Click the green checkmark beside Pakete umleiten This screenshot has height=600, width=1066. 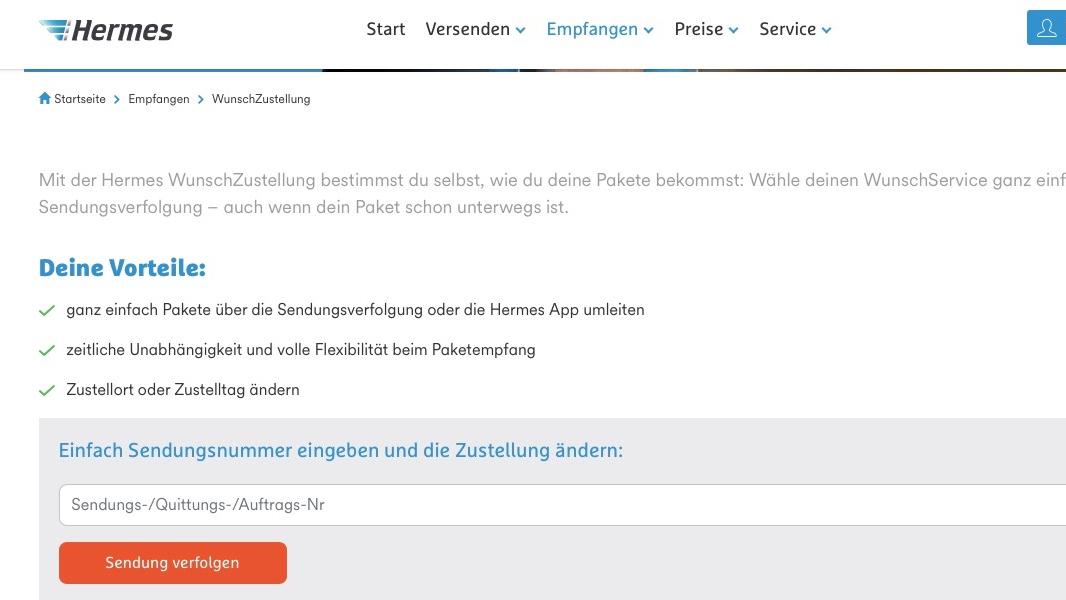(47, 310)
